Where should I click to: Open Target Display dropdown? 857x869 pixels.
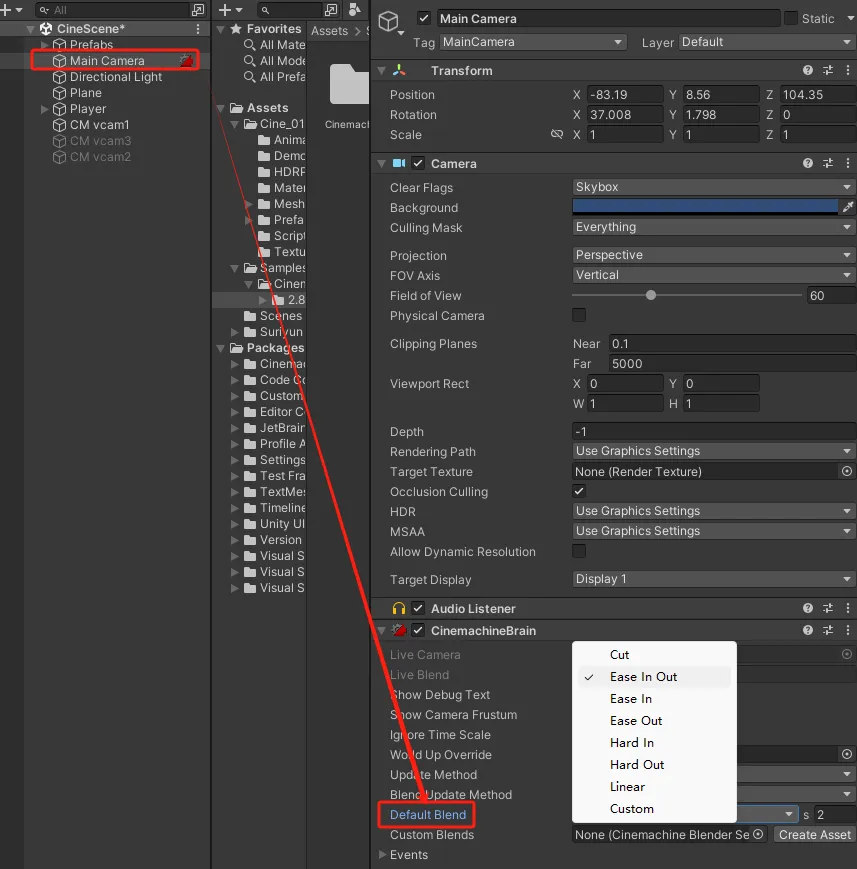point(713,579)
